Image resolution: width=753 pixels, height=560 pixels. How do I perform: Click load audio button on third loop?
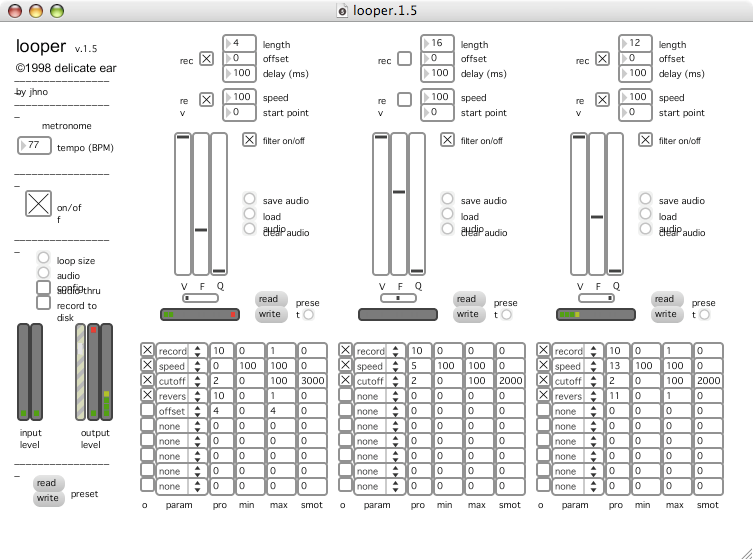645,213
